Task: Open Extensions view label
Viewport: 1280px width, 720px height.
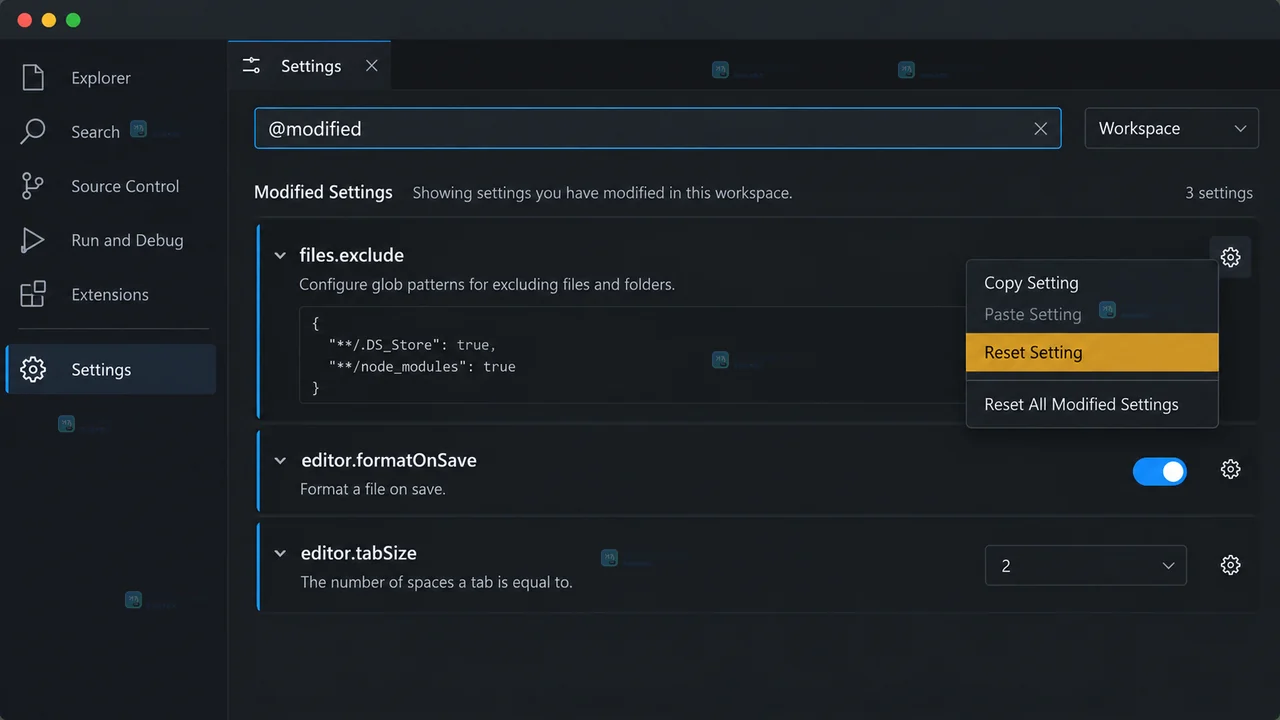Action: click(110, 294)
